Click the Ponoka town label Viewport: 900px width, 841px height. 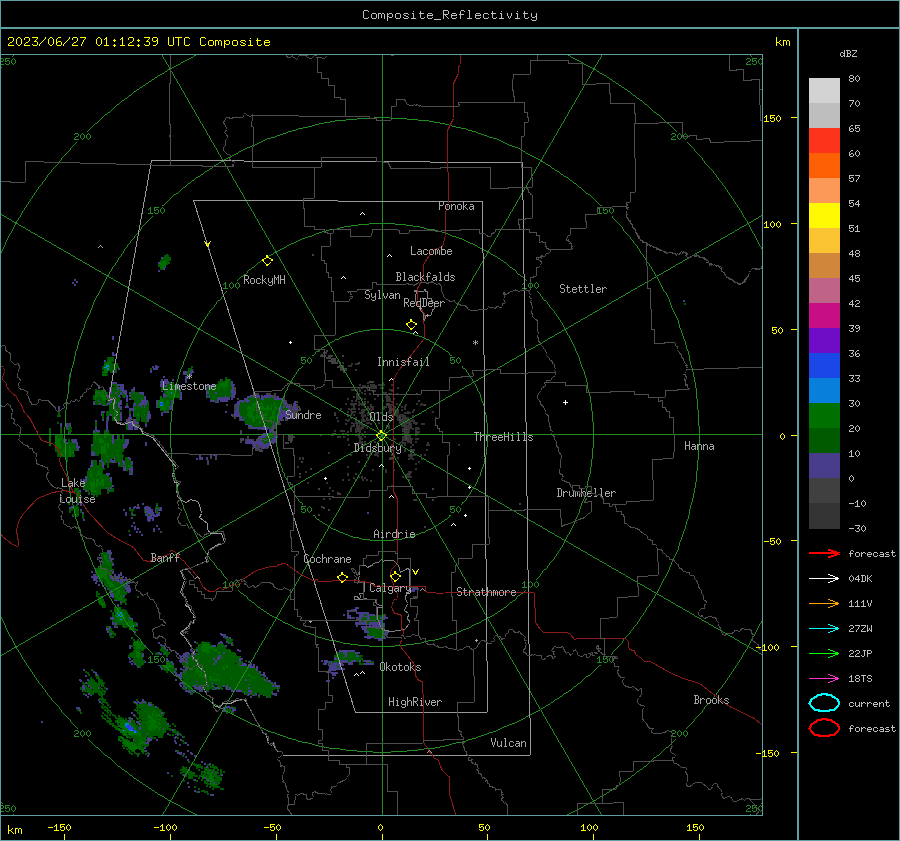[456, 206]
